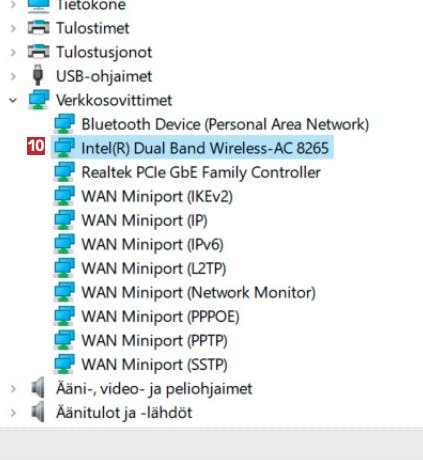Image resolution: width=423 pixels, height=460 pixels.
Task: Expand the Tulostusjonot category
Action: click(13, 52)
